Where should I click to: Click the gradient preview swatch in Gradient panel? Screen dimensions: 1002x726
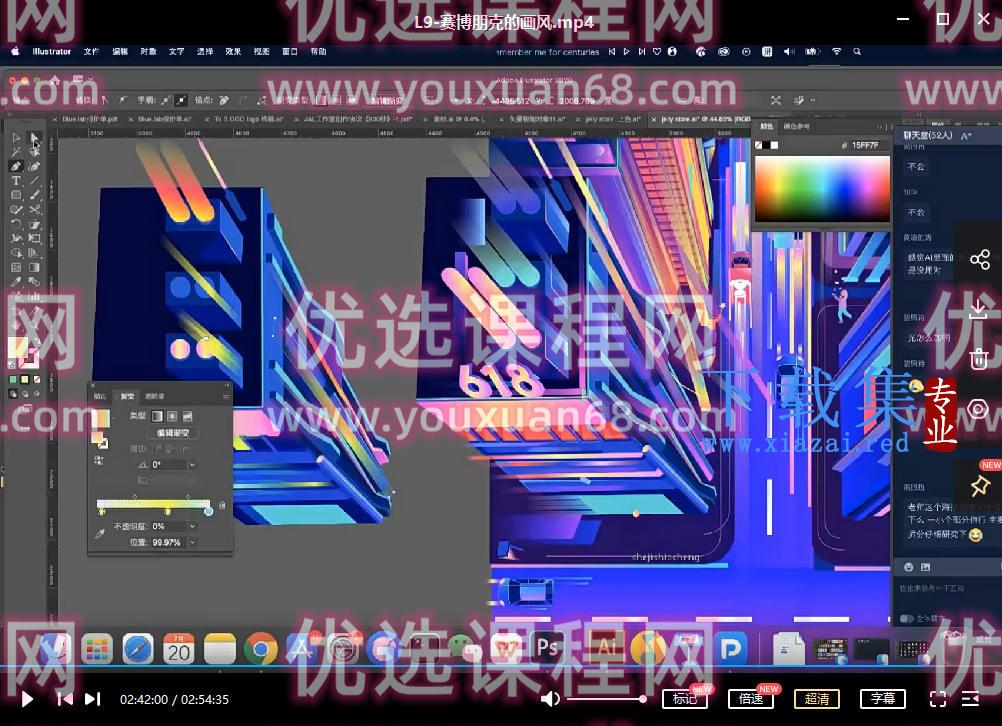100,419
